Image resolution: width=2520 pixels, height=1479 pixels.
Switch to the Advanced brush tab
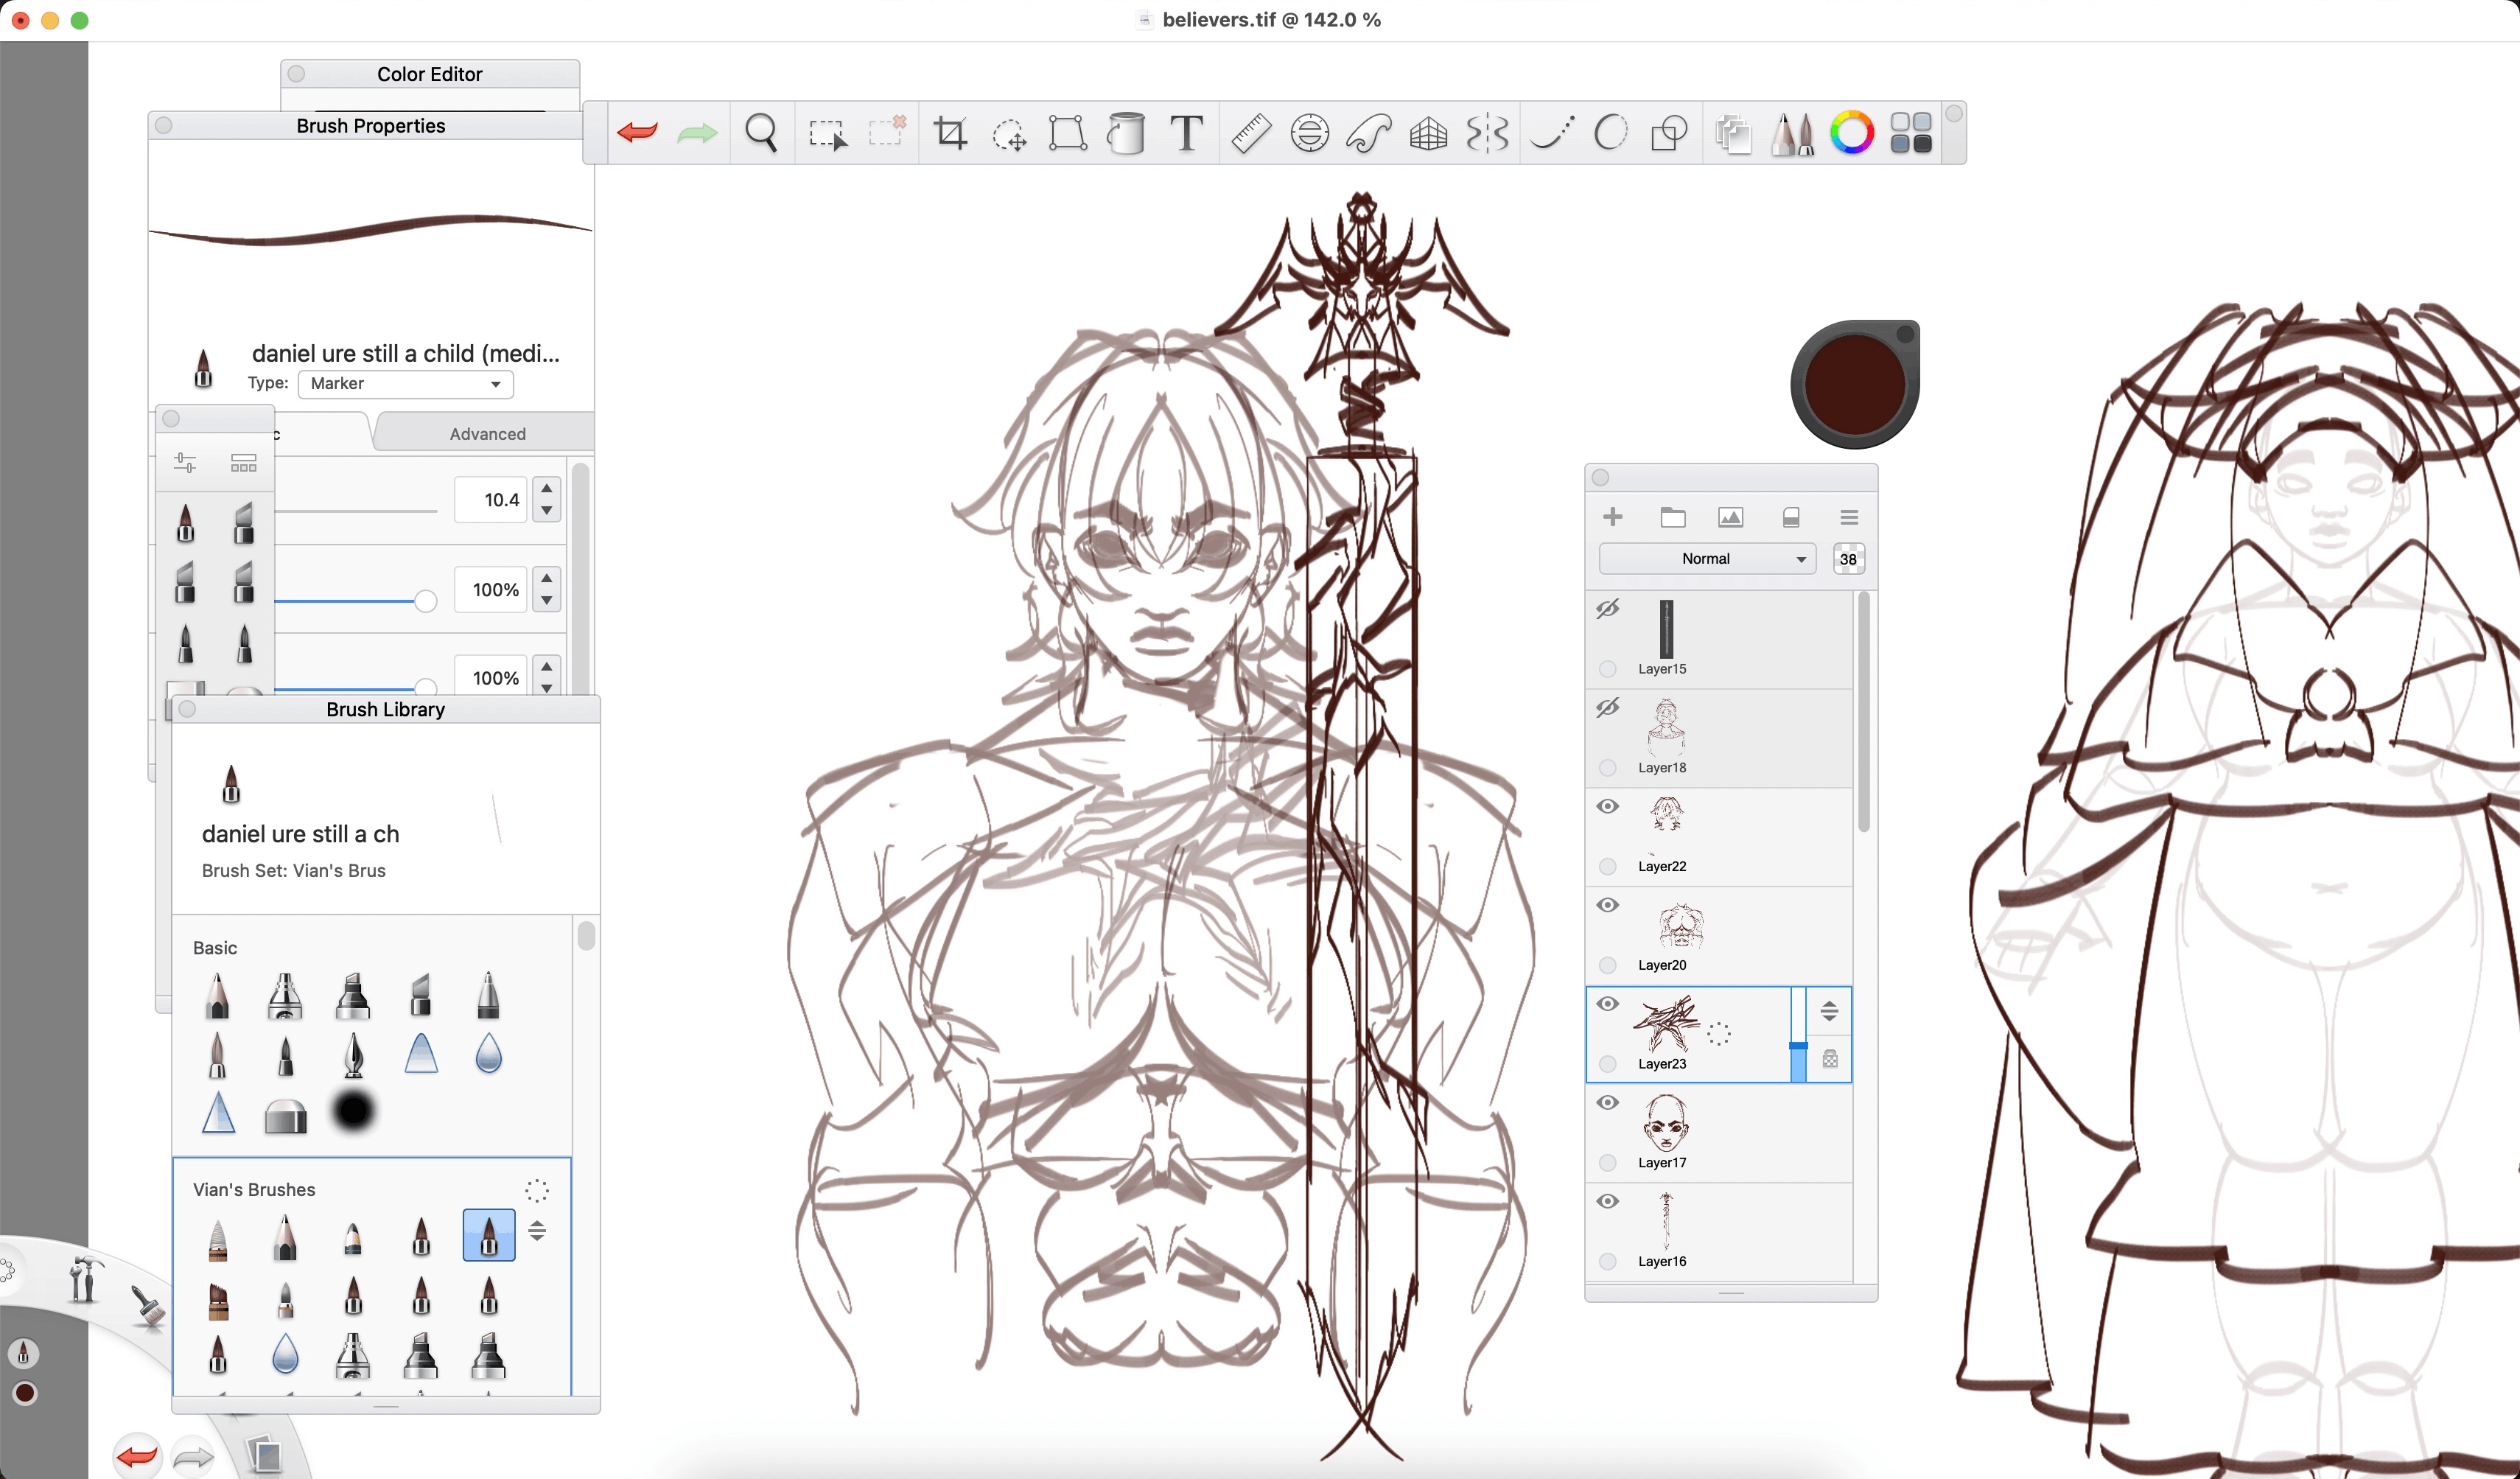(x=487, y=434)
